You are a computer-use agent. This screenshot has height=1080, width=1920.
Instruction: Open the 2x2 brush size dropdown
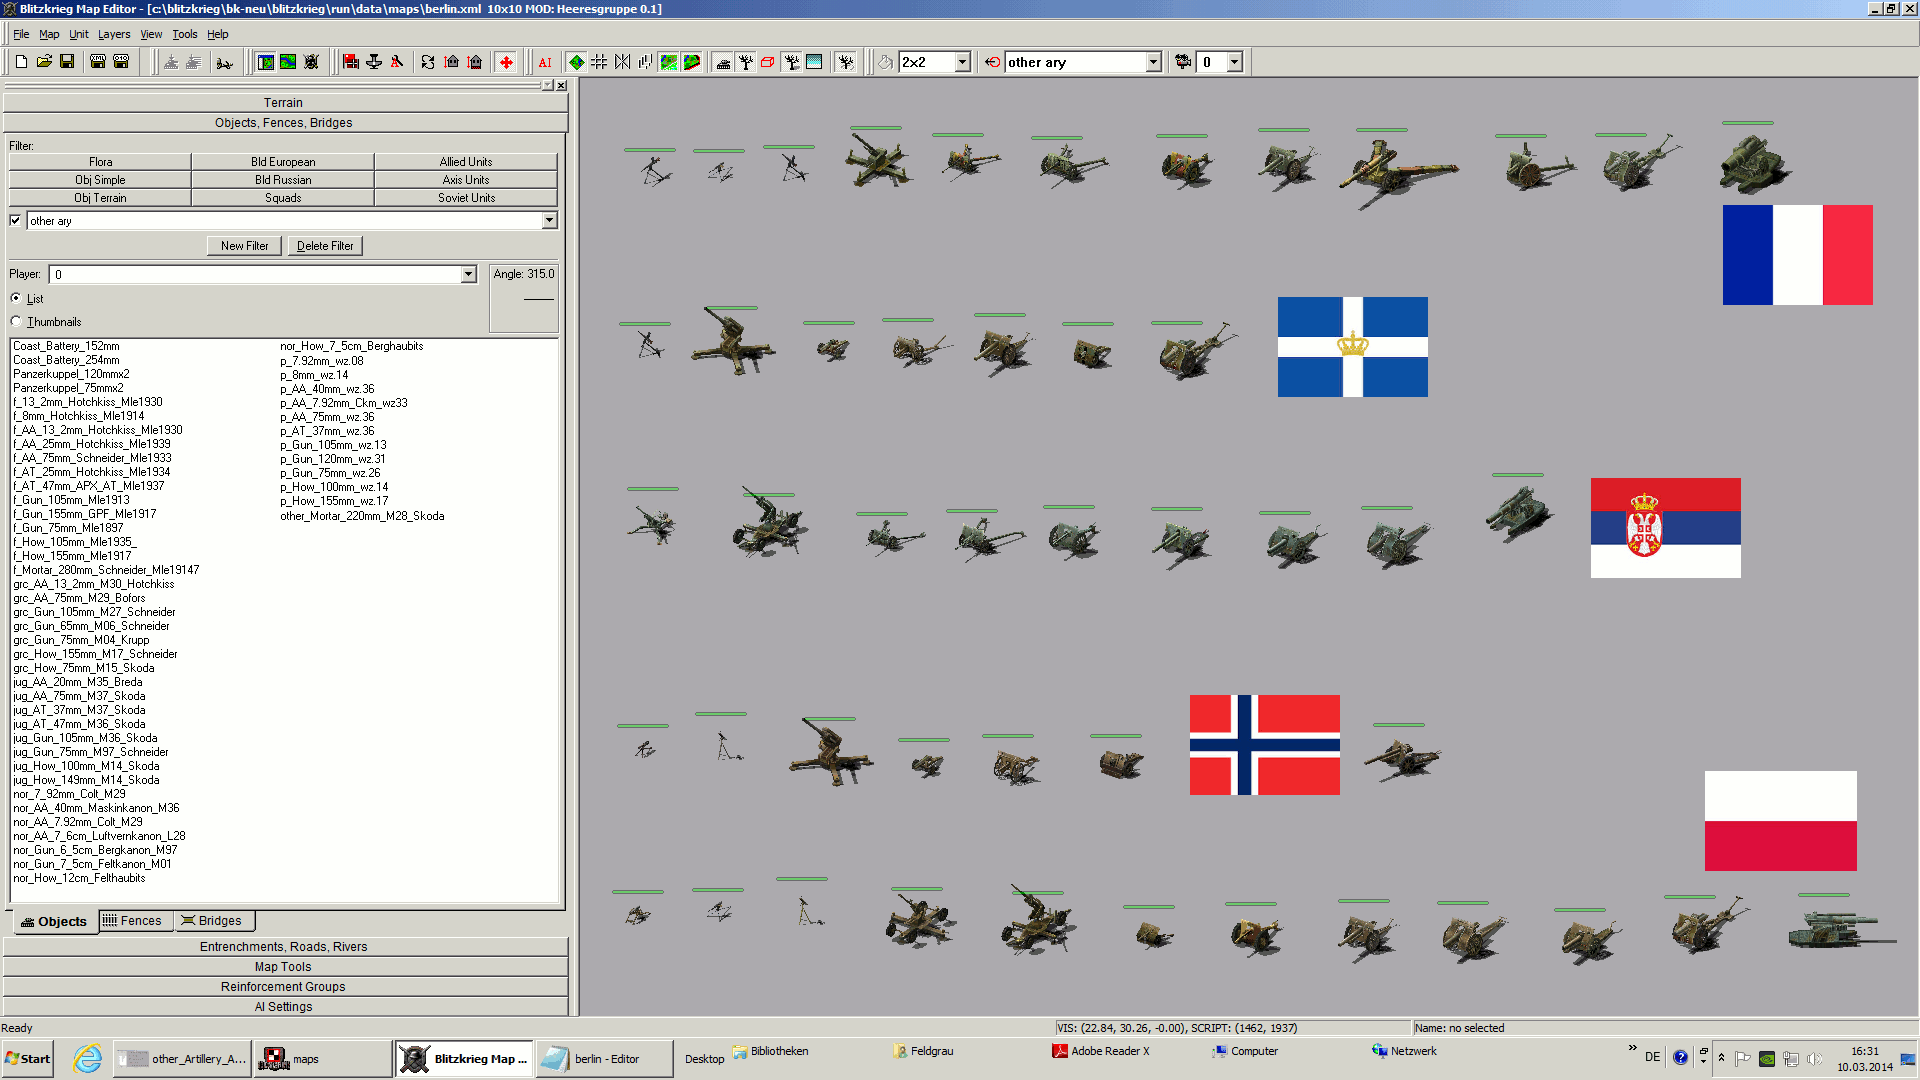962,62
